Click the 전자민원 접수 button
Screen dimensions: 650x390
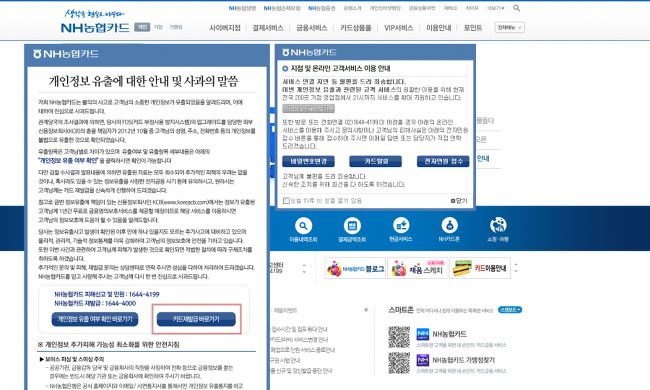[443, 161]
